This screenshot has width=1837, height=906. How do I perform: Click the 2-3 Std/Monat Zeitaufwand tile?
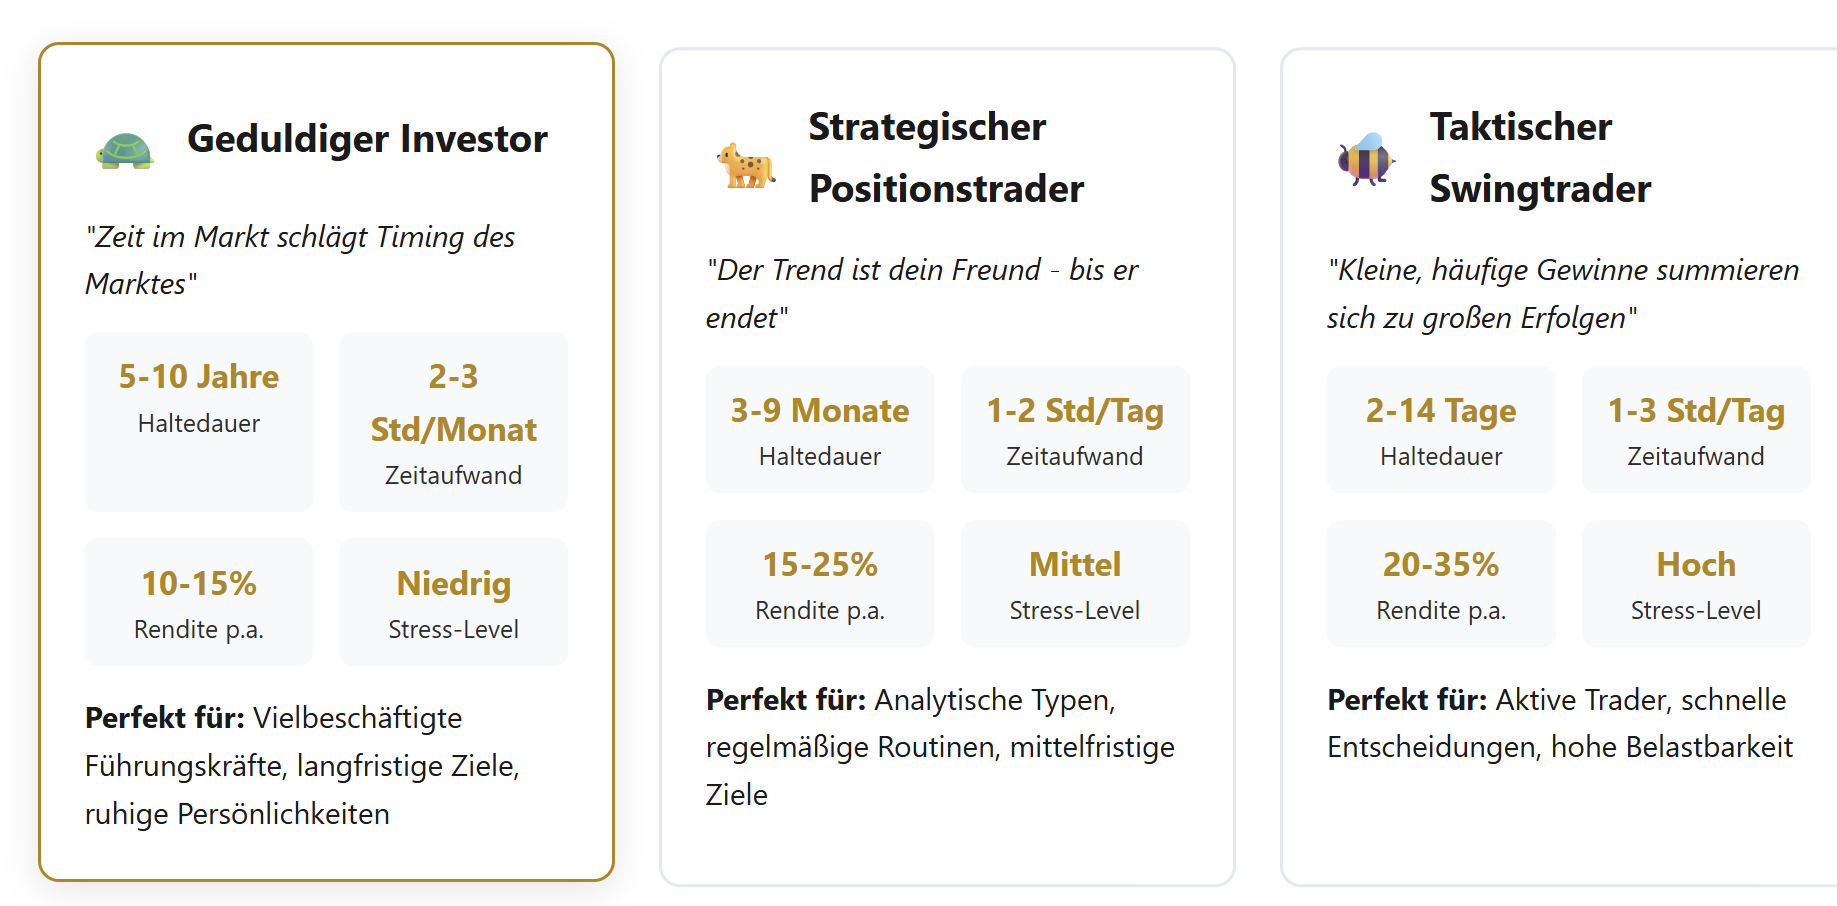pyautogui.click(x=453, y=422)
